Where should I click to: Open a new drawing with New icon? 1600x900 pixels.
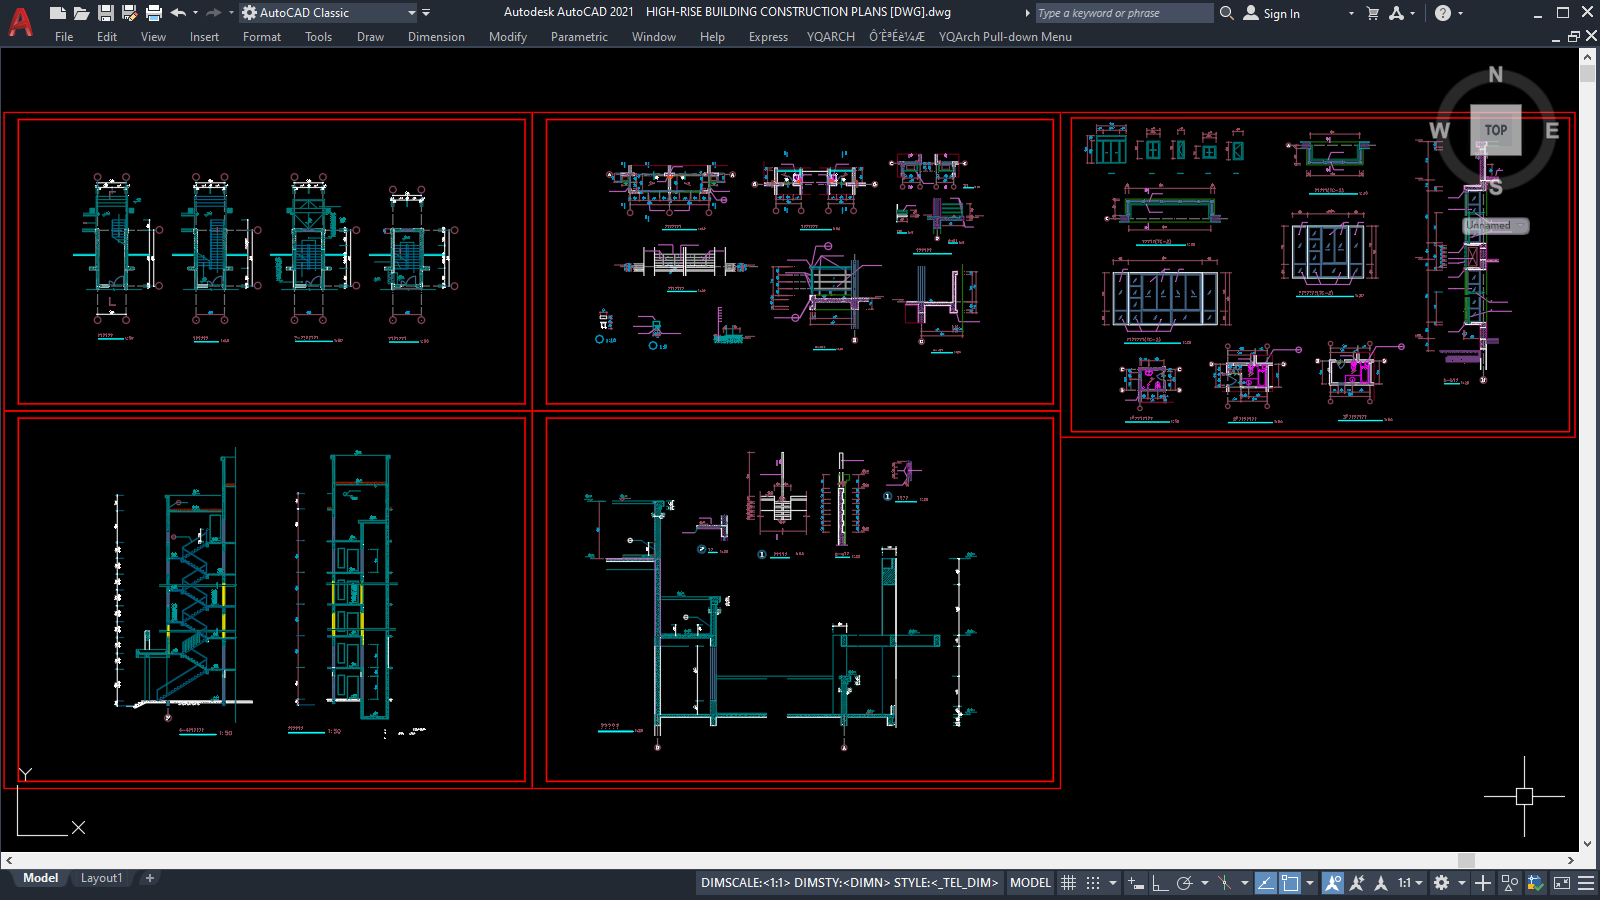tap(57, 11)
